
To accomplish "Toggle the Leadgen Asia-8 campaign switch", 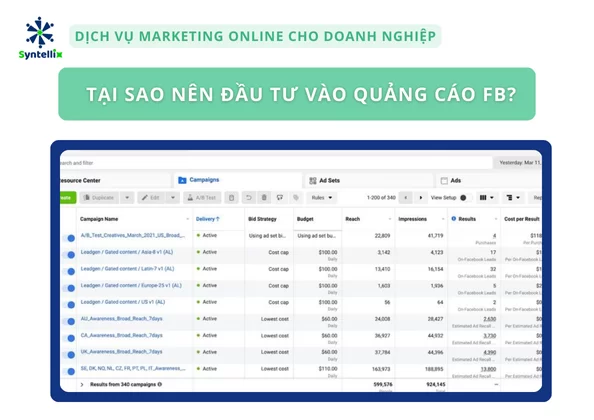I will click(x=69, y=255).
